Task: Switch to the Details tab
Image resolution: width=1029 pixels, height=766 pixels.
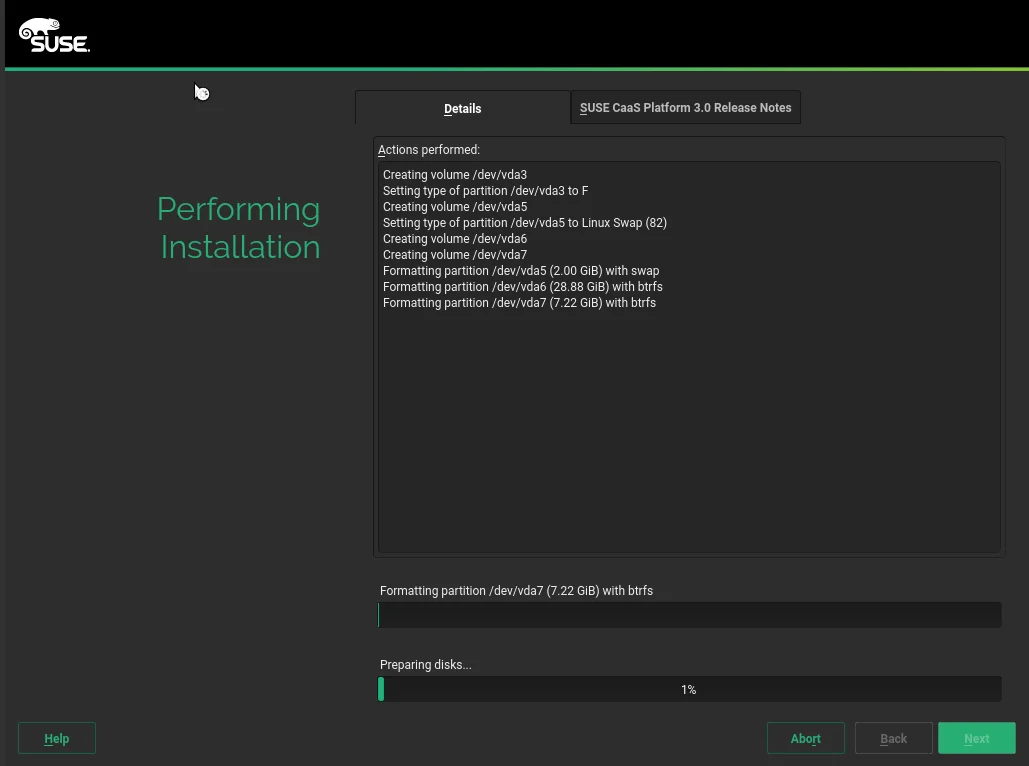Action: click(462, 108)
